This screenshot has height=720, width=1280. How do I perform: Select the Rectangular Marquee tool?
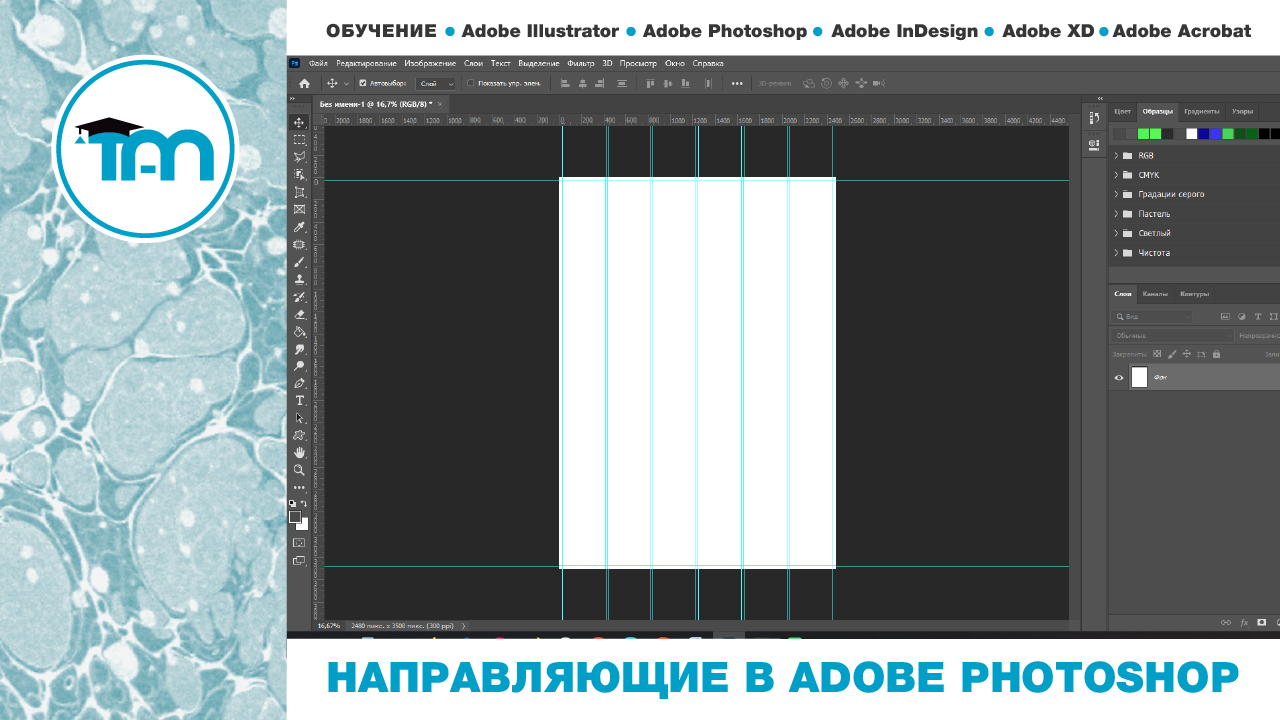299,140
